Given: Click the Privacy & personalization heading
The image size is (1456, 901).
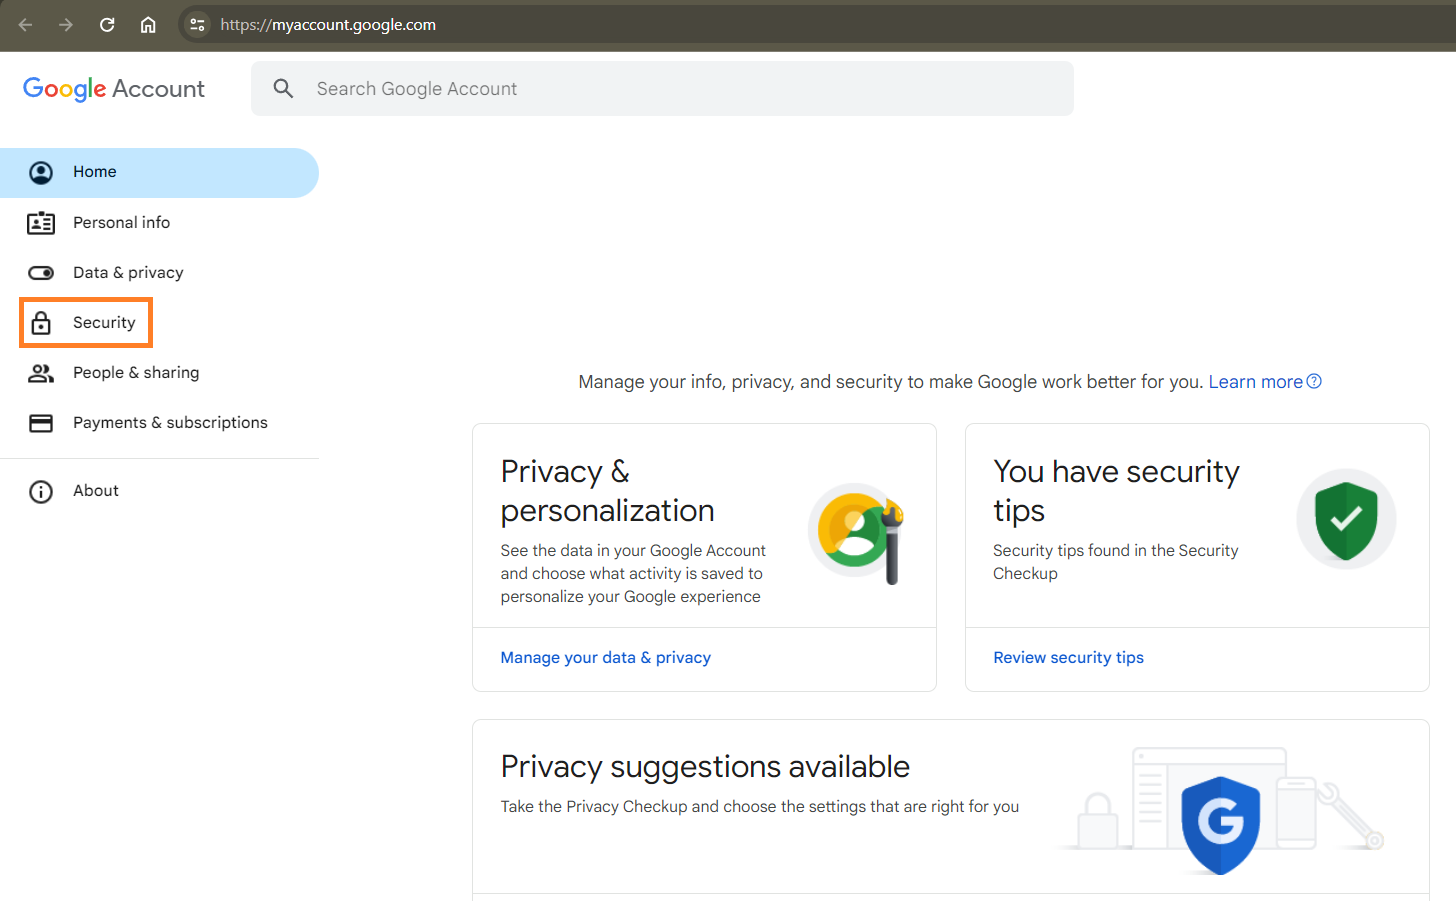Looking at the screenshot, I should [x=607, y=491].
